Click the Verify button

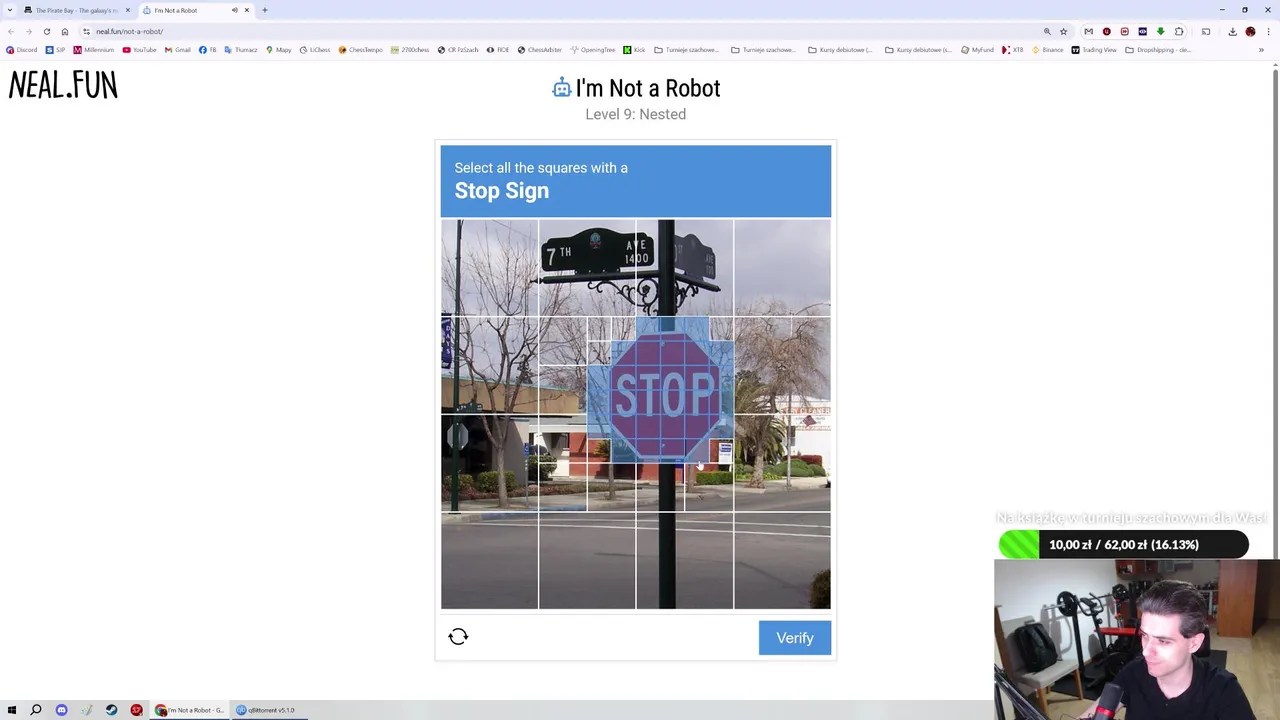coord(795,638)
